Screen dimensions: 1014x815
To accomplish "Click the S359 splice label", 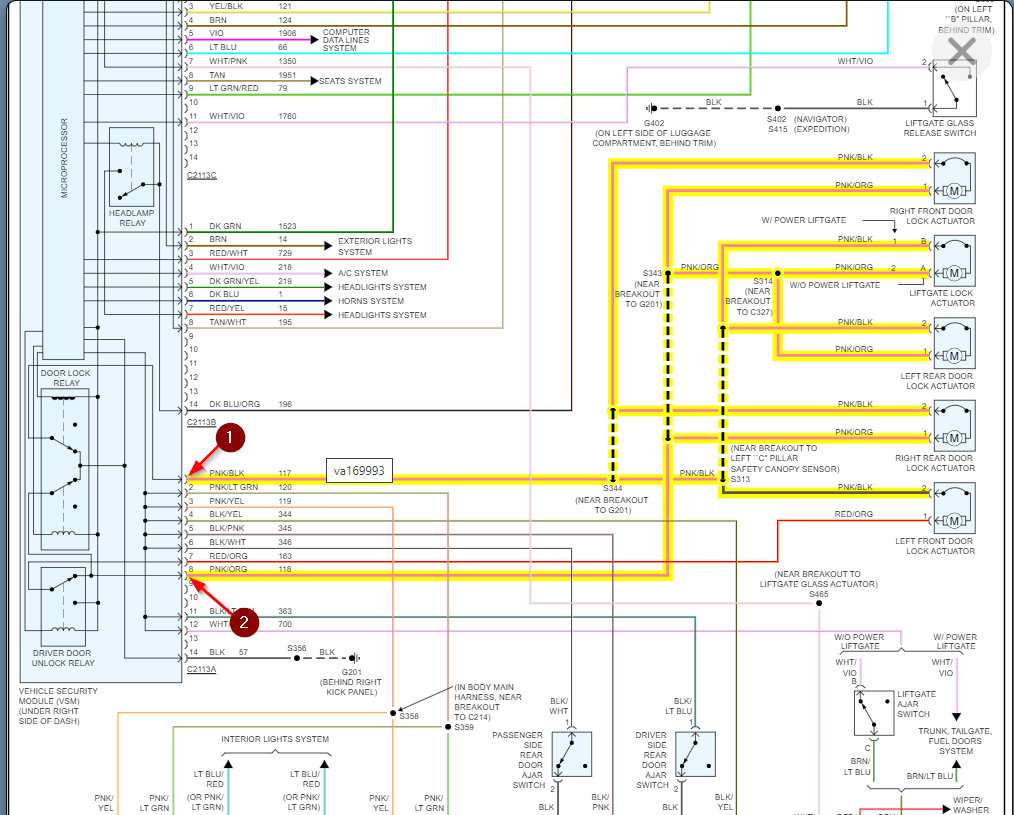I will (x=464, y=727).
